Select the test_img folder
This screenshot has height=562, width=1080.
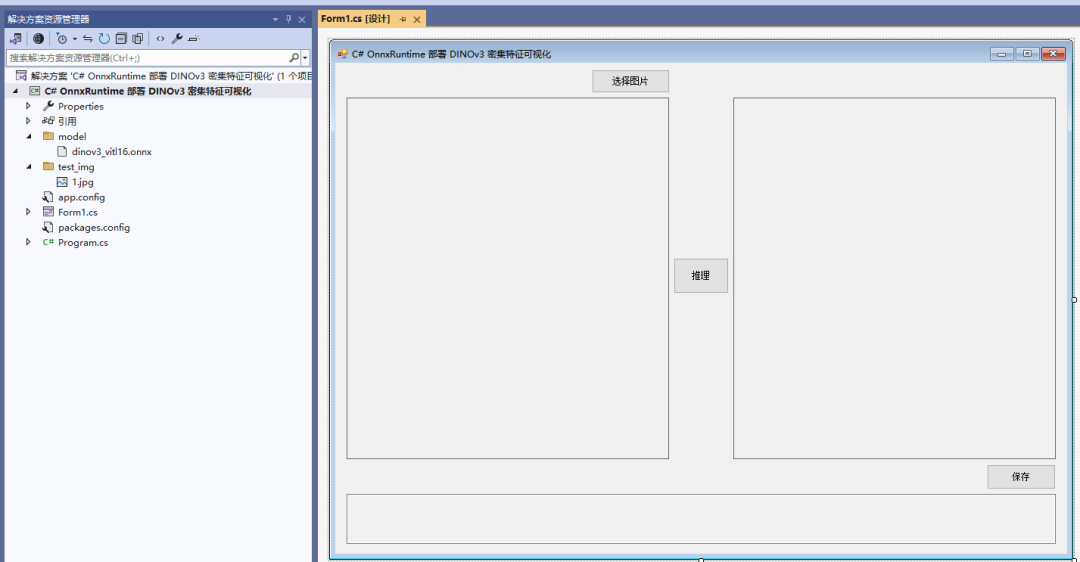pos(76,167)
